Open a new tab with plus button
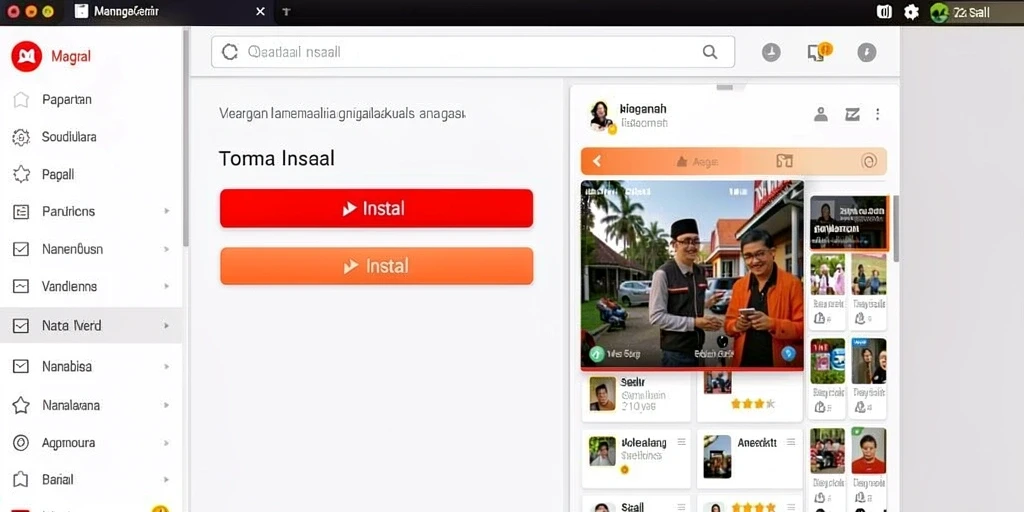The width and height of the screenshot is (1024, 512). (287, 12)
